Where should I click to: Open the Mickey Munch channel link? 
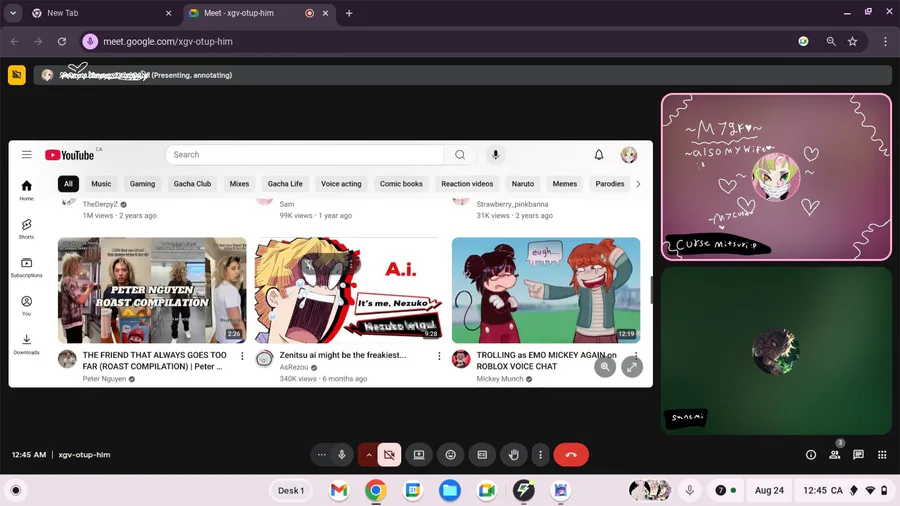tap(500, 379)
